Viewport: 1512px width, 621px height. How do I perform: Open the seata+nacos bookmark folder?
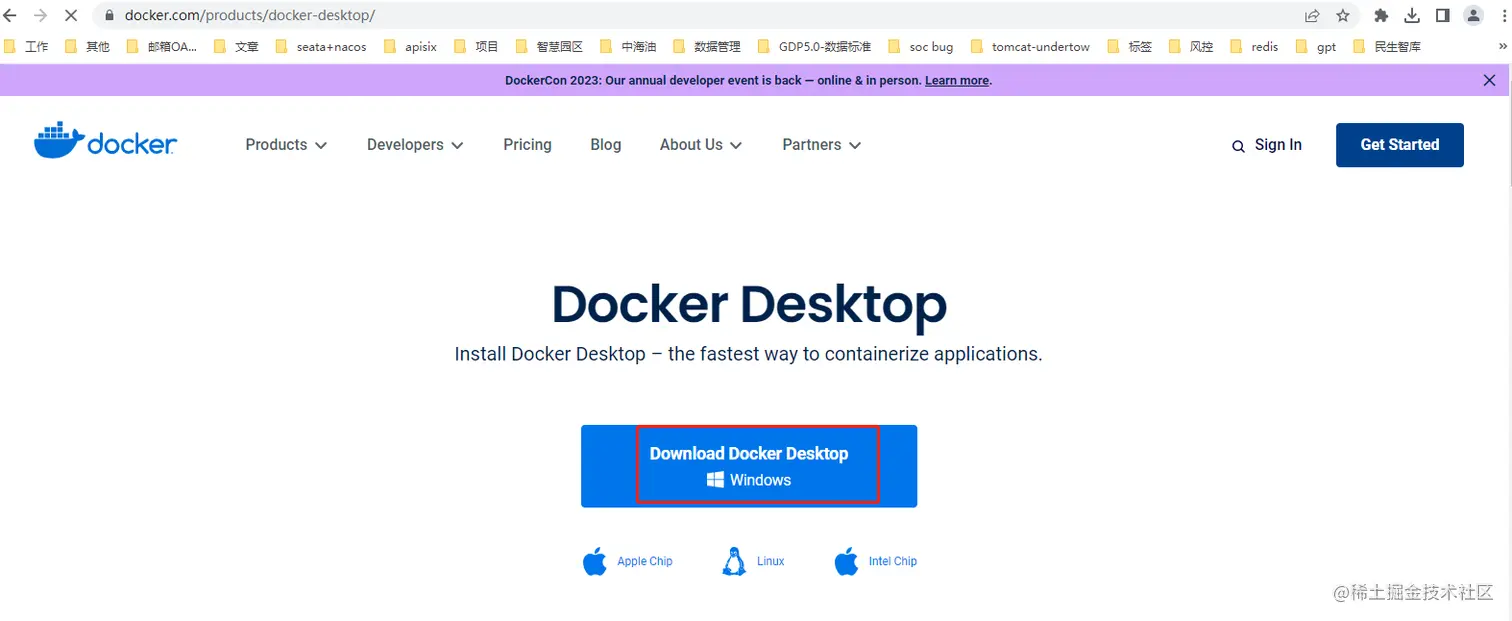coord(321,46)
